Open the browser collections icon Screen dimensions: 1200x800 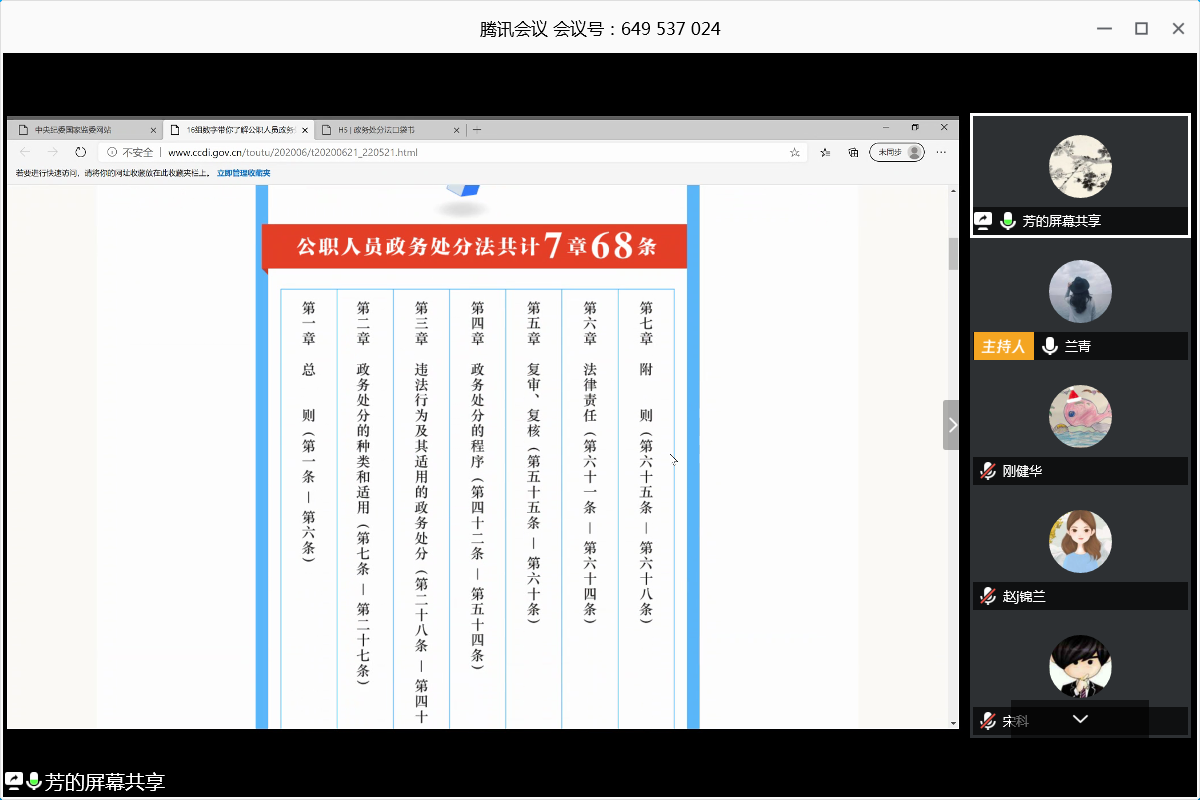tap(853, 152)
